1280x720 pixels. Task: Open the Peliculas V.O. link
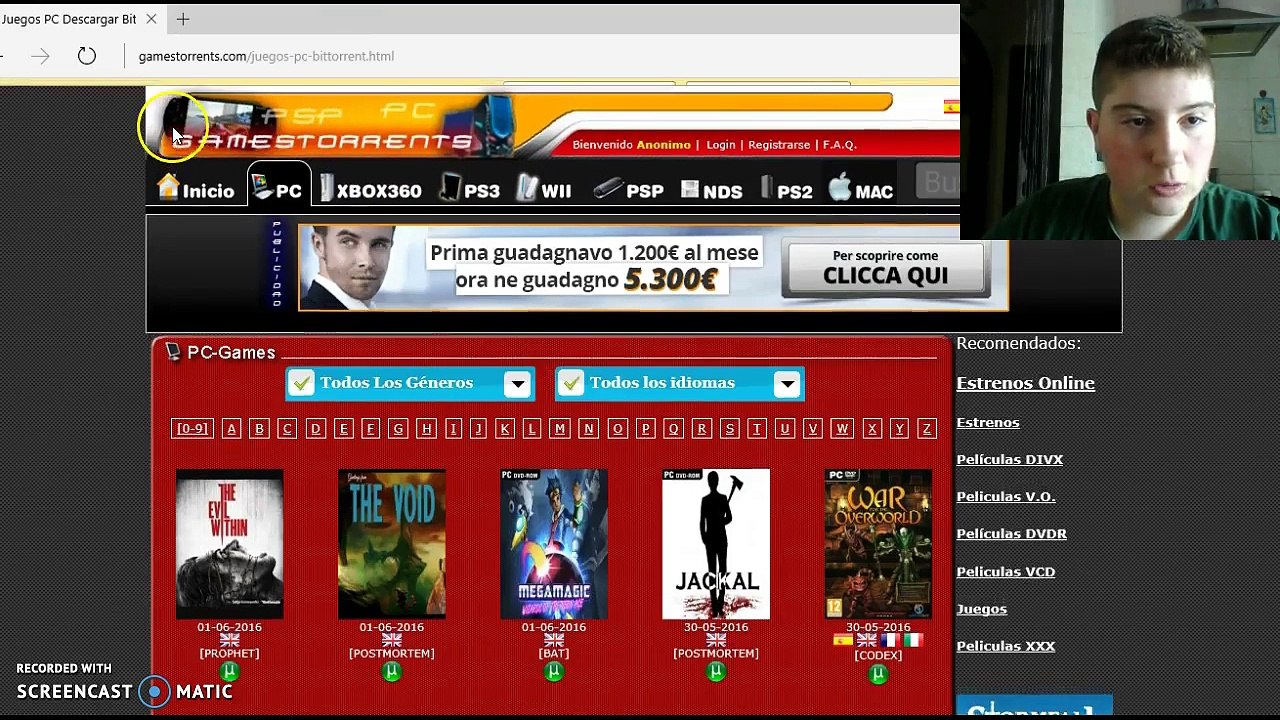click(x=1005, y=497)
